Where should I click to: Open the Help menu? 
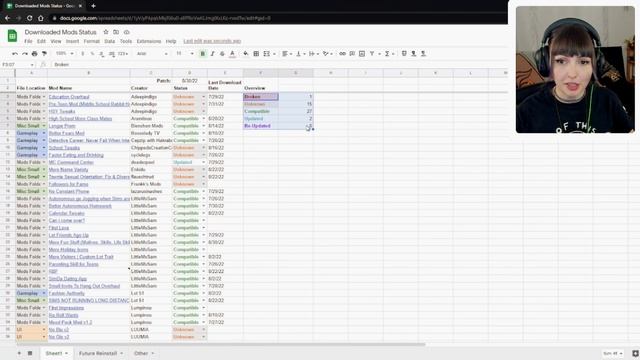[x=171, y=41]
